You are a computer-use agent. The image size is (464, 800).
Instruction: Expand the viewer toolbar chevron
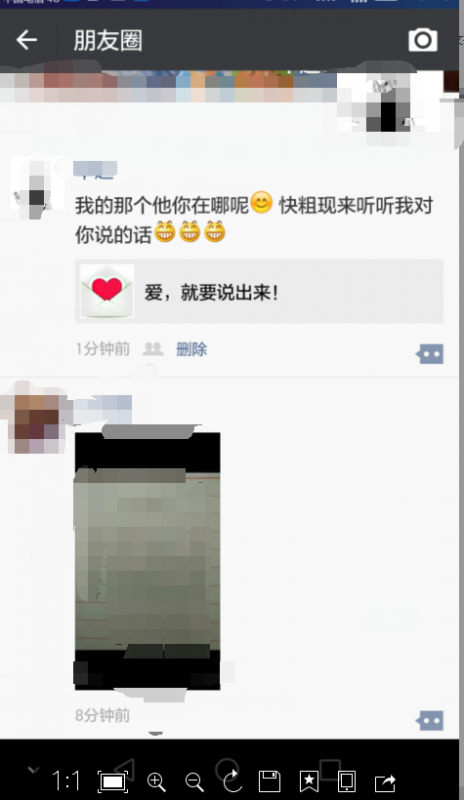click(33, 770)
